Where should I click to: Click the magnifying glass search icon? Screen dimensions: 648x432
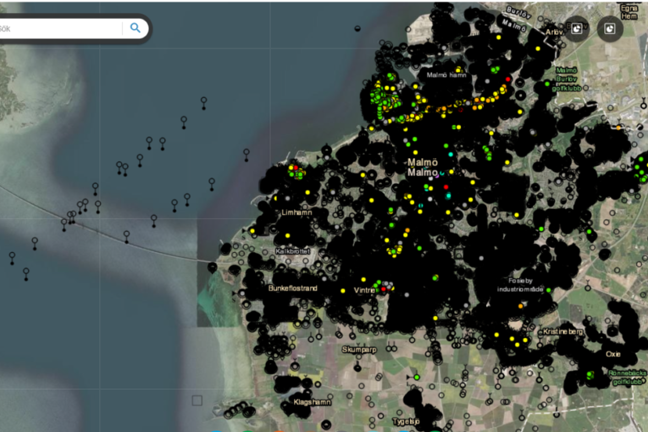(135, 28)
